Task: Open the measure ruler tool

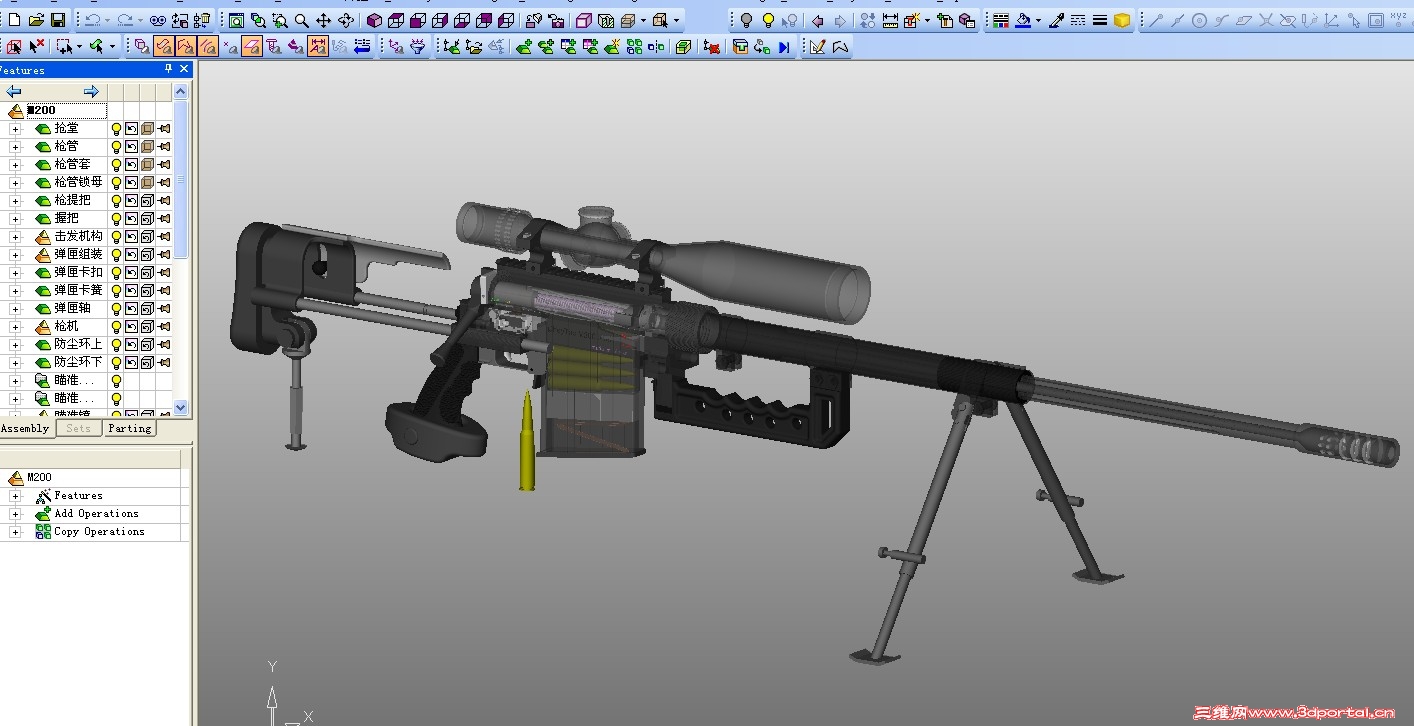Action: (x=890, y=20)
